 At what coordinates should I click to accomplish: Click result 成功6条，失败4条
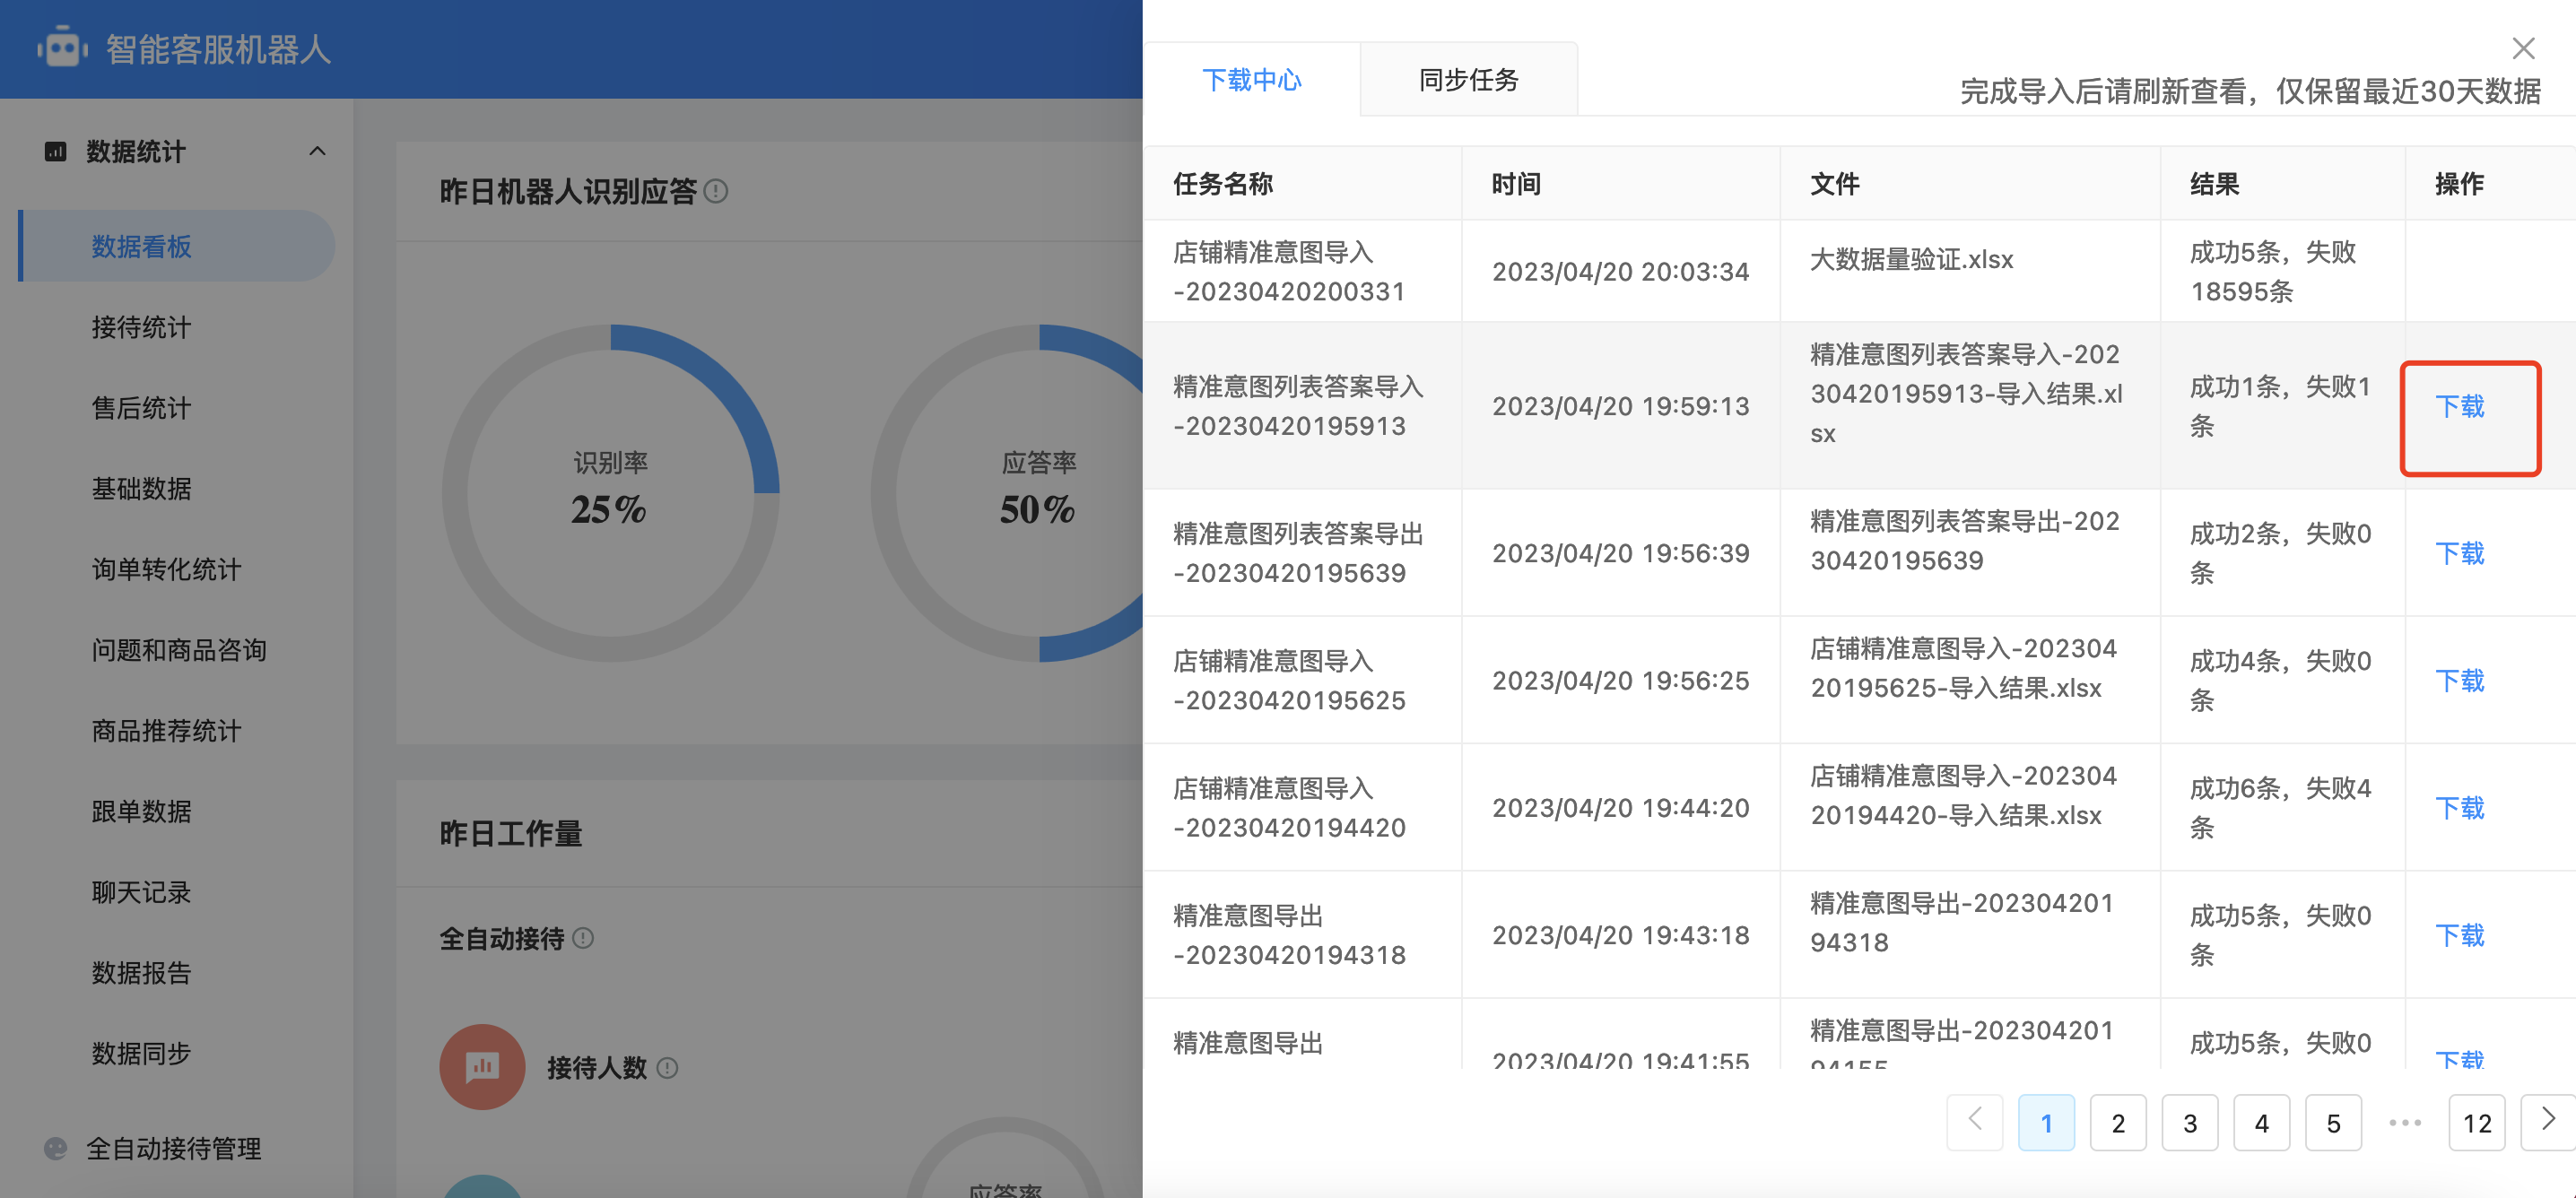pyautogui.click(x=2280, y=807)
